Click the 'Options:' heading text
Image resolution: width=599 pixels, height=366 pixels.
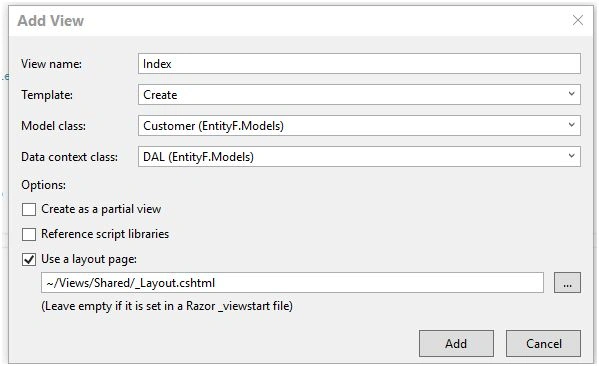point(44,185)
